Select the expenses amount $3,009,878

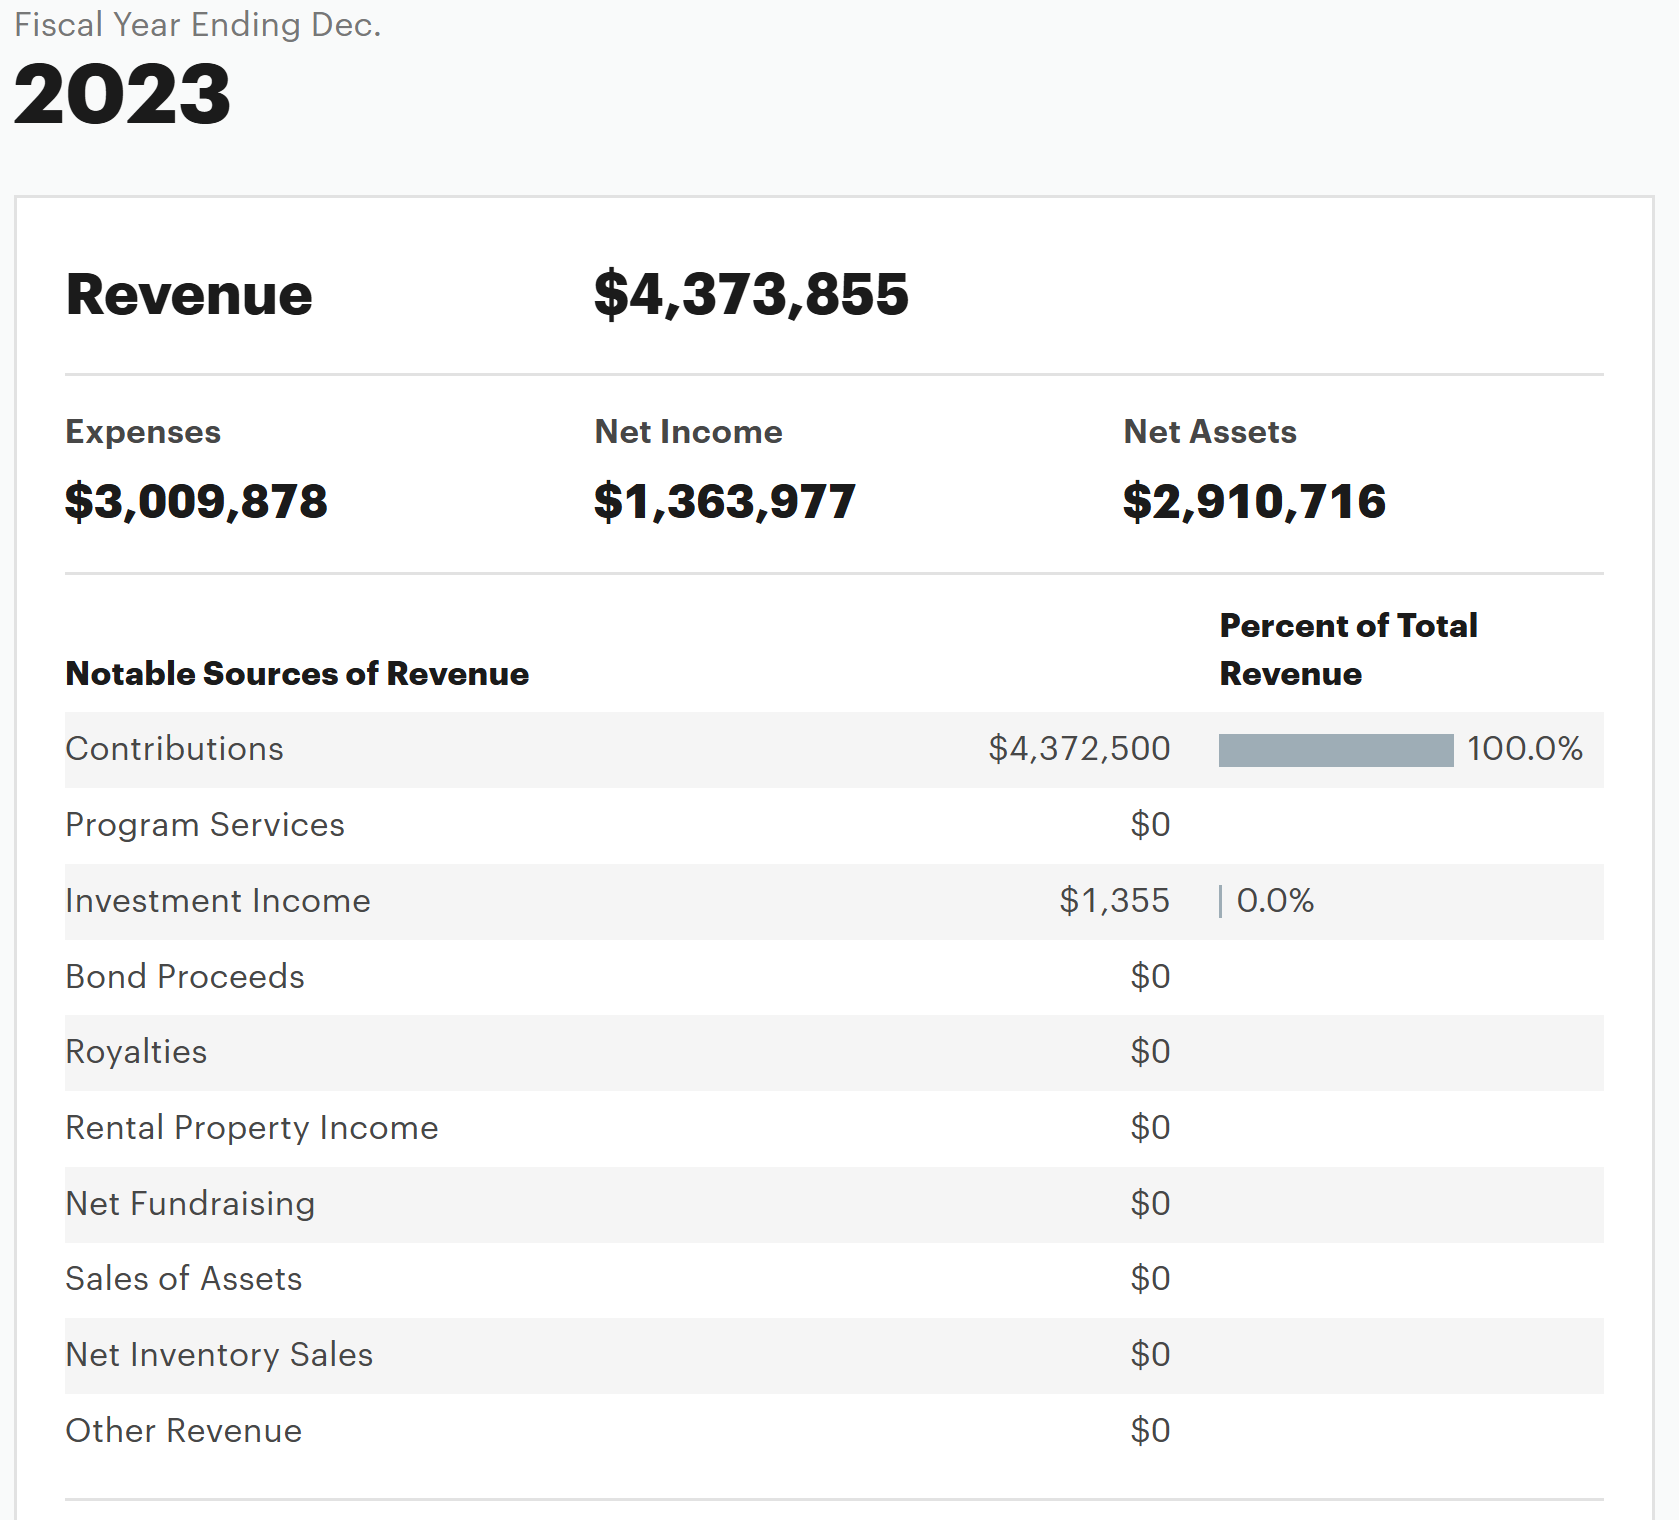pyautogui.click(x=196, y=501)
